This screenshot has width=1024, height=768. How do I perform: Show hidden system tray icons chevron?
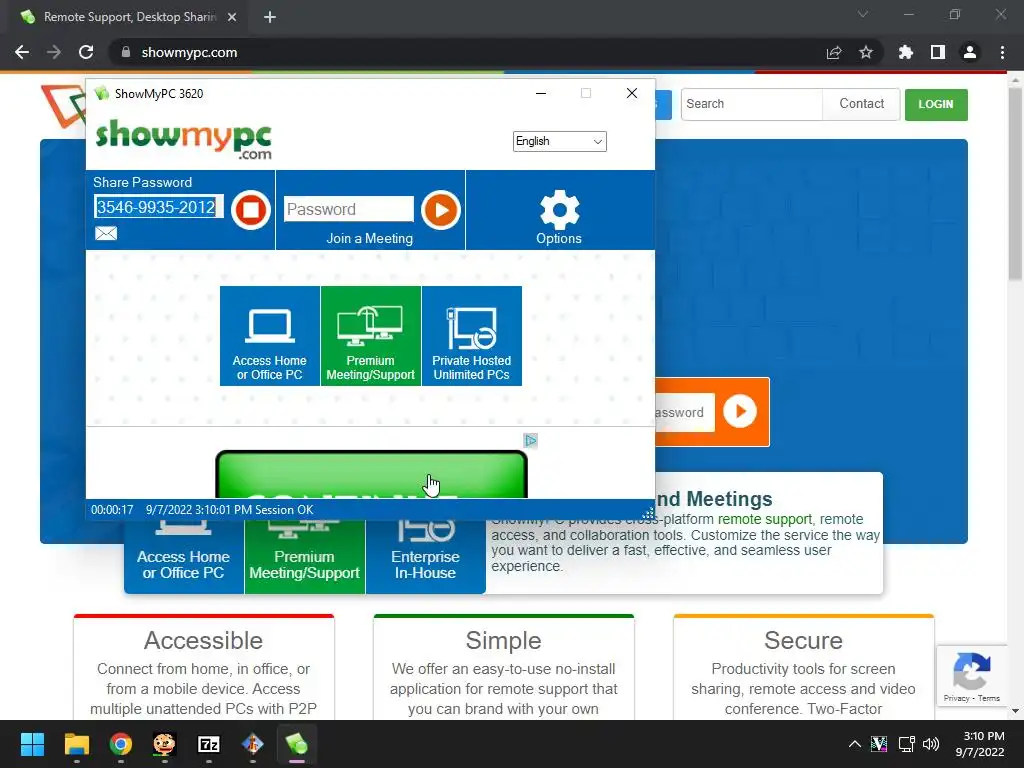tap(854, 744)
